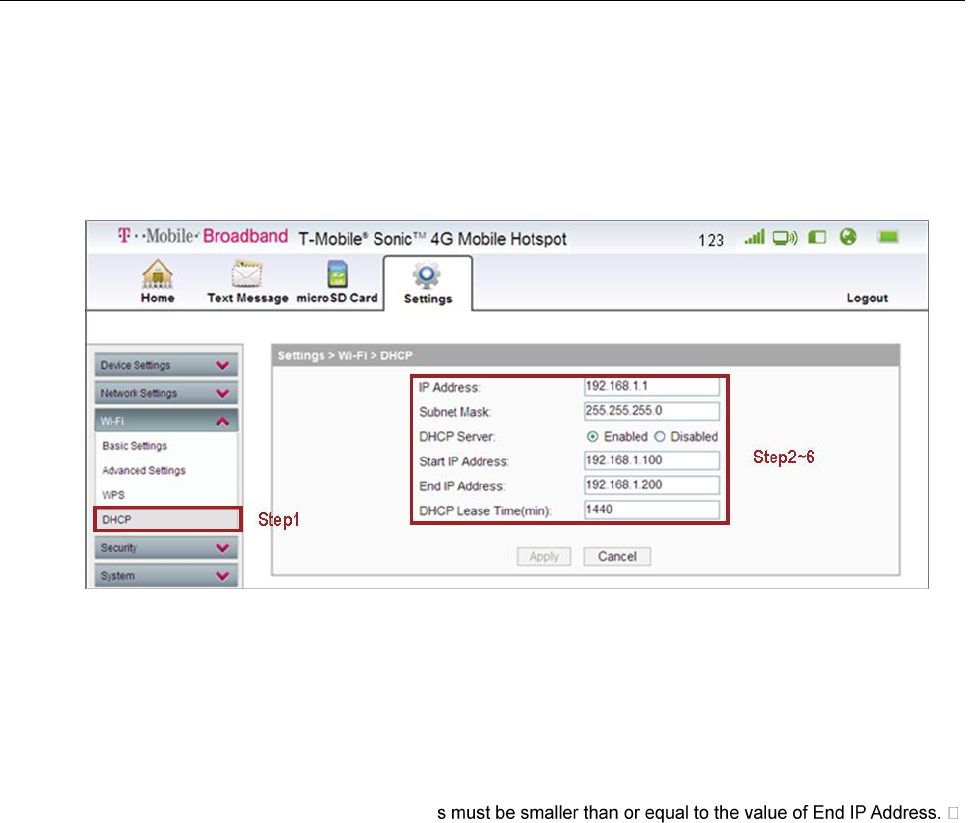
Task: Click the Cancel button
Action: pyautogui.click(x=617, y=556)
